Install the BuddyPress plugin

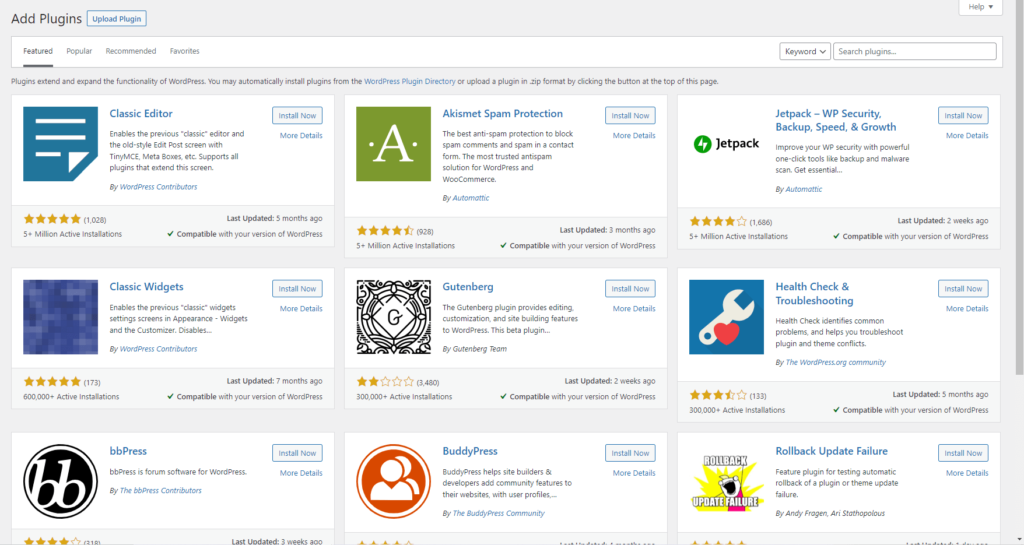coord(630,453)
